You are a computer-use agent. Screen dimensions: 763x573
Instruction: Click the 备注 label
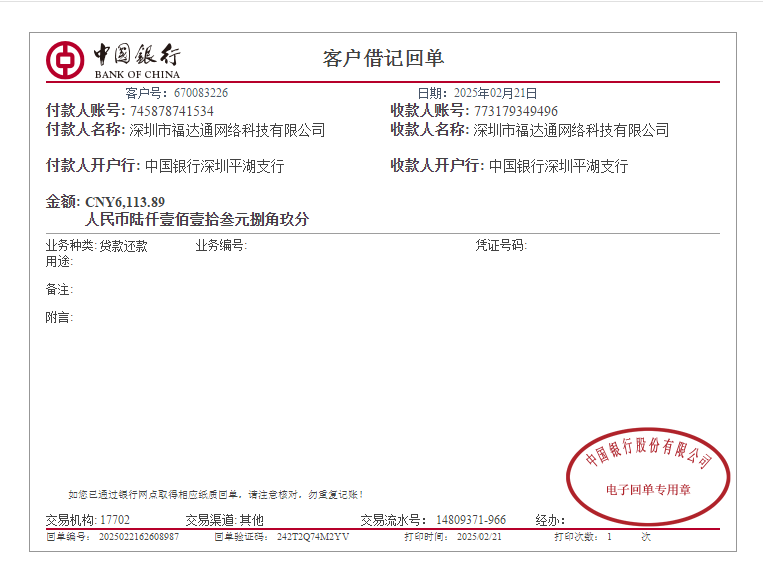(59, 289)
